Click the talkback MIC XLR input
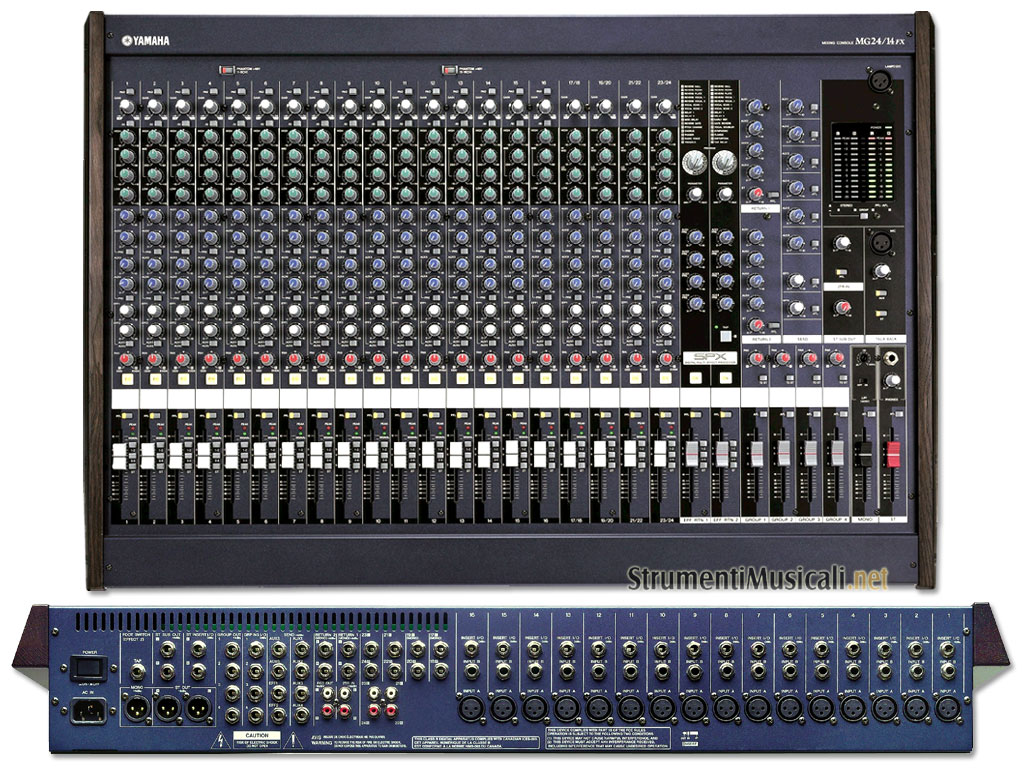Image resolution: width=1024 pixels, height=768 pixels. point(882,242)
